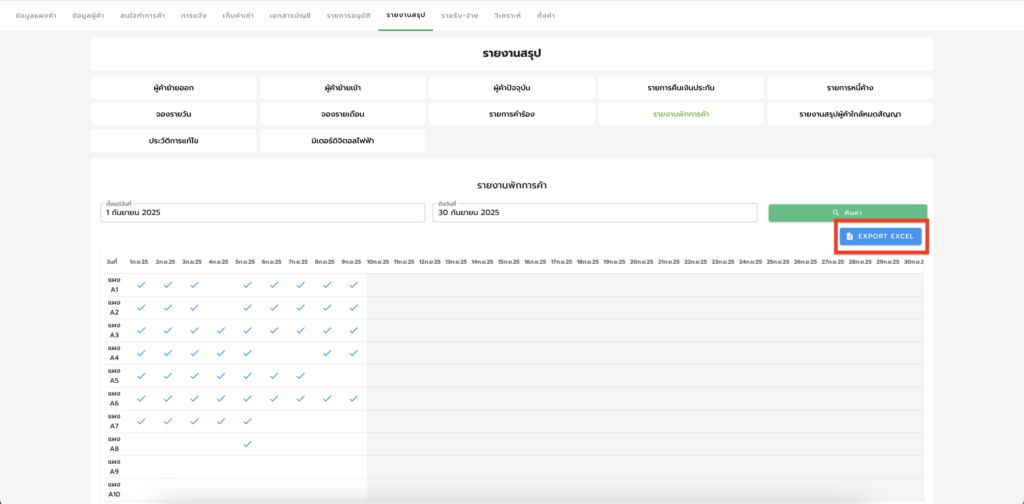The width and height of the screenshot is (1024, 504).
Task: Click the check mark for A7 on 1ก.ย.25
Action: coord(141,421)
